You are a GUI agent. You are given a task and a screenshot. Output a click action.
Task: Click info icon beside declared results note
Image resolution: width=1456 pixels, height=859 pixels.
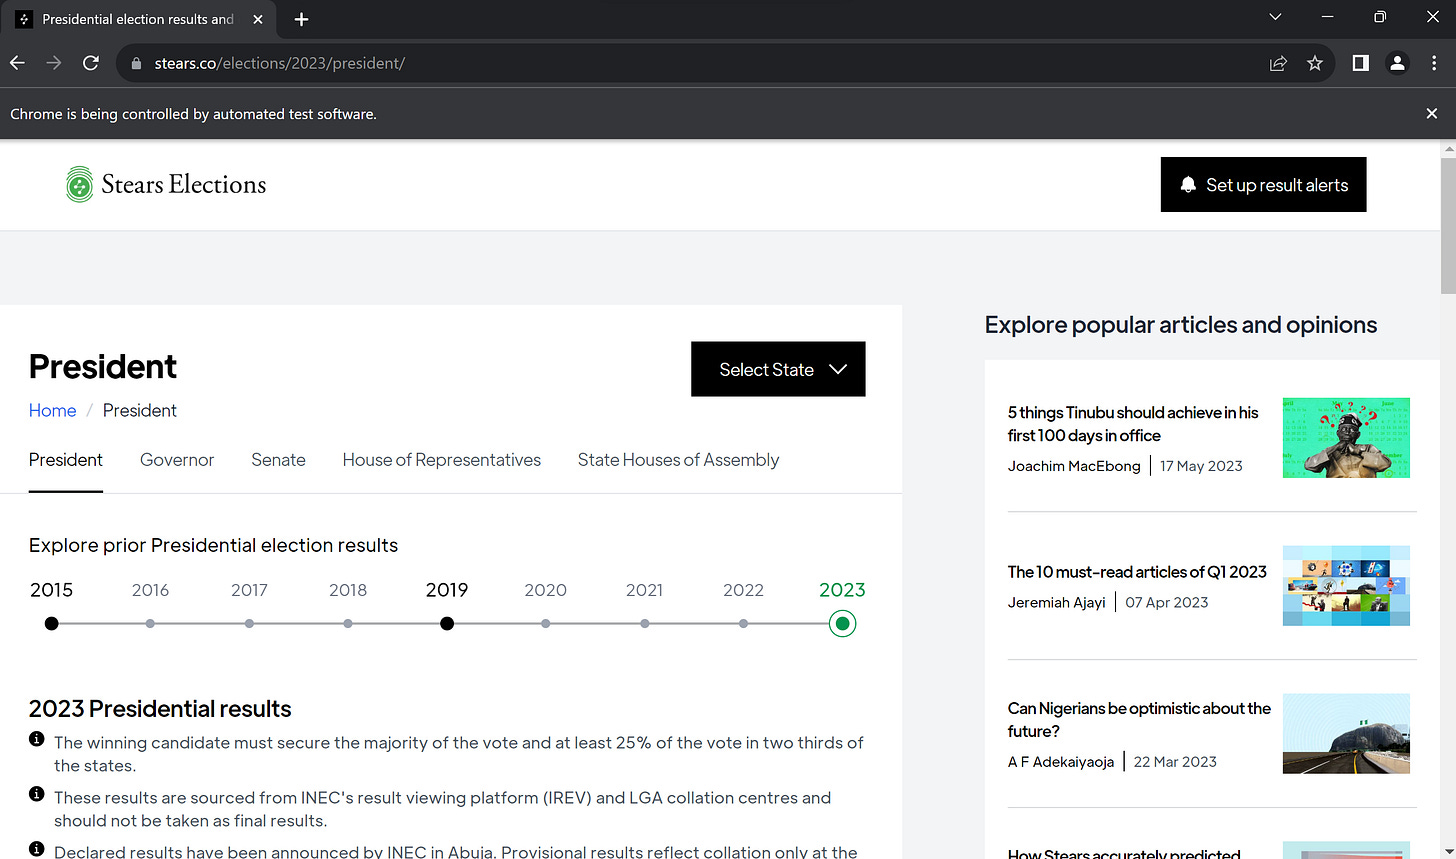pyautogui.click(x=37, y=849)
